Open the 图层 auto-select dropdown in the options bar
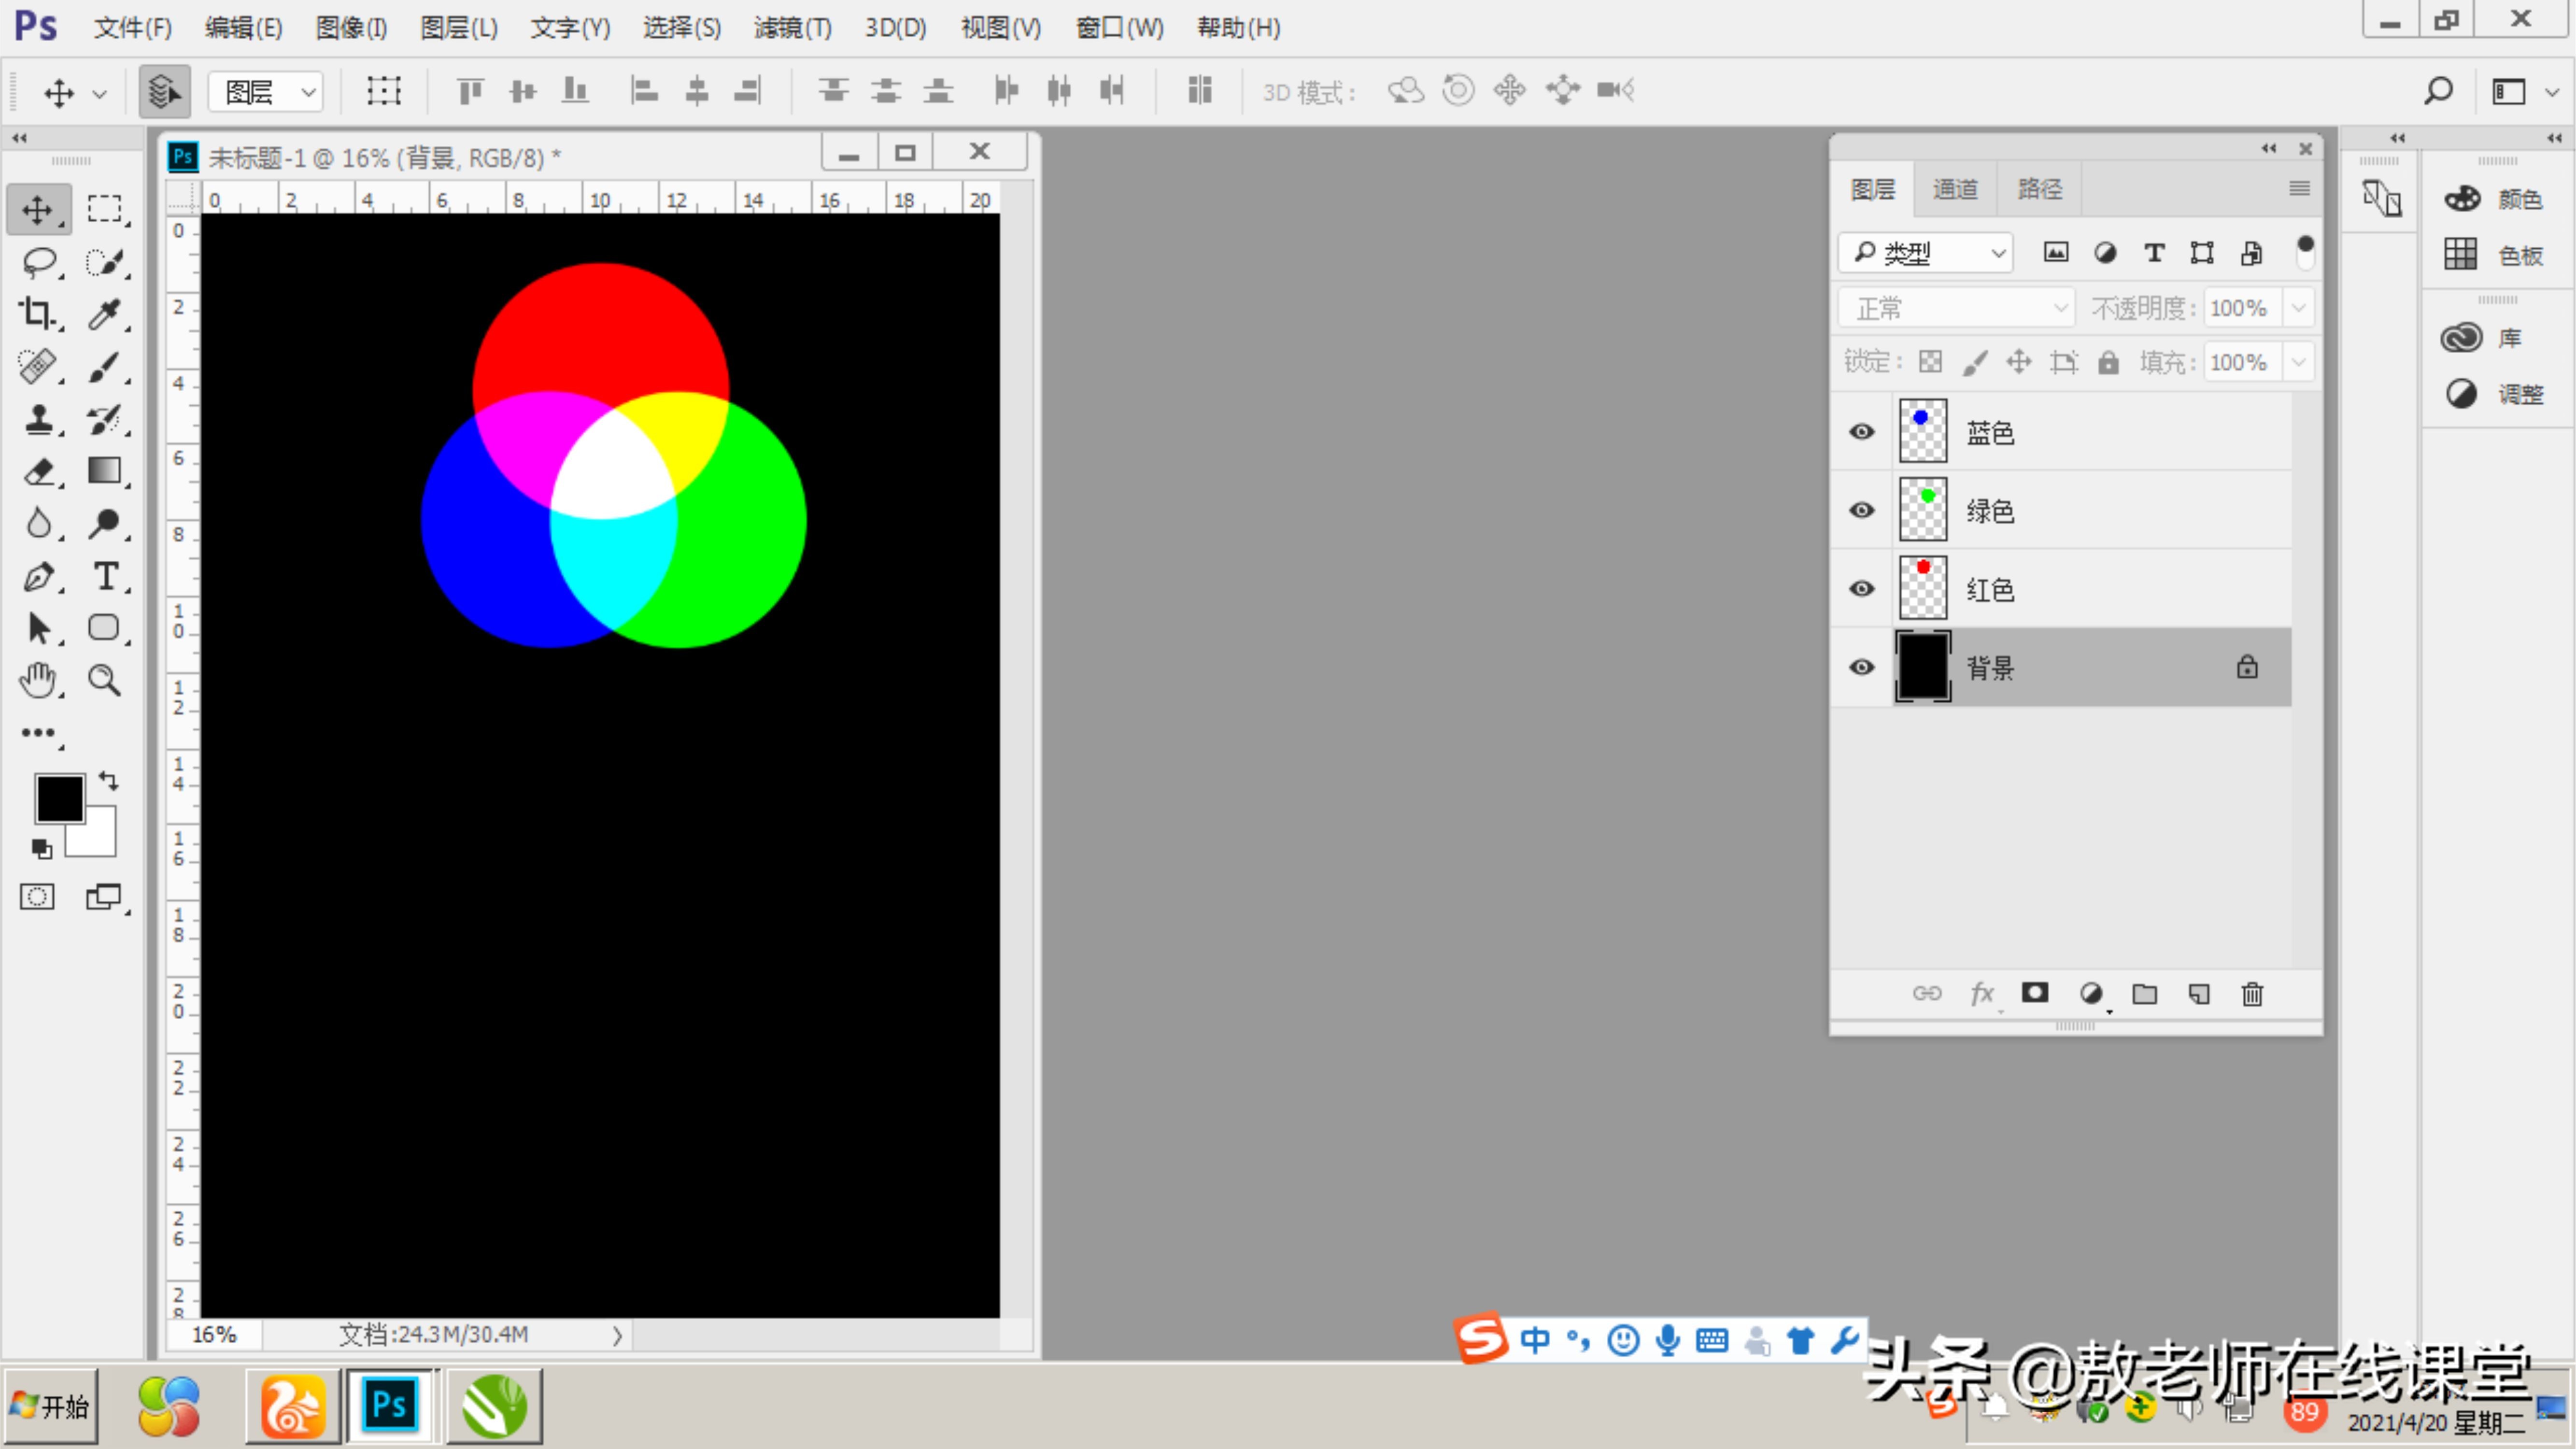 pos(266,92)
